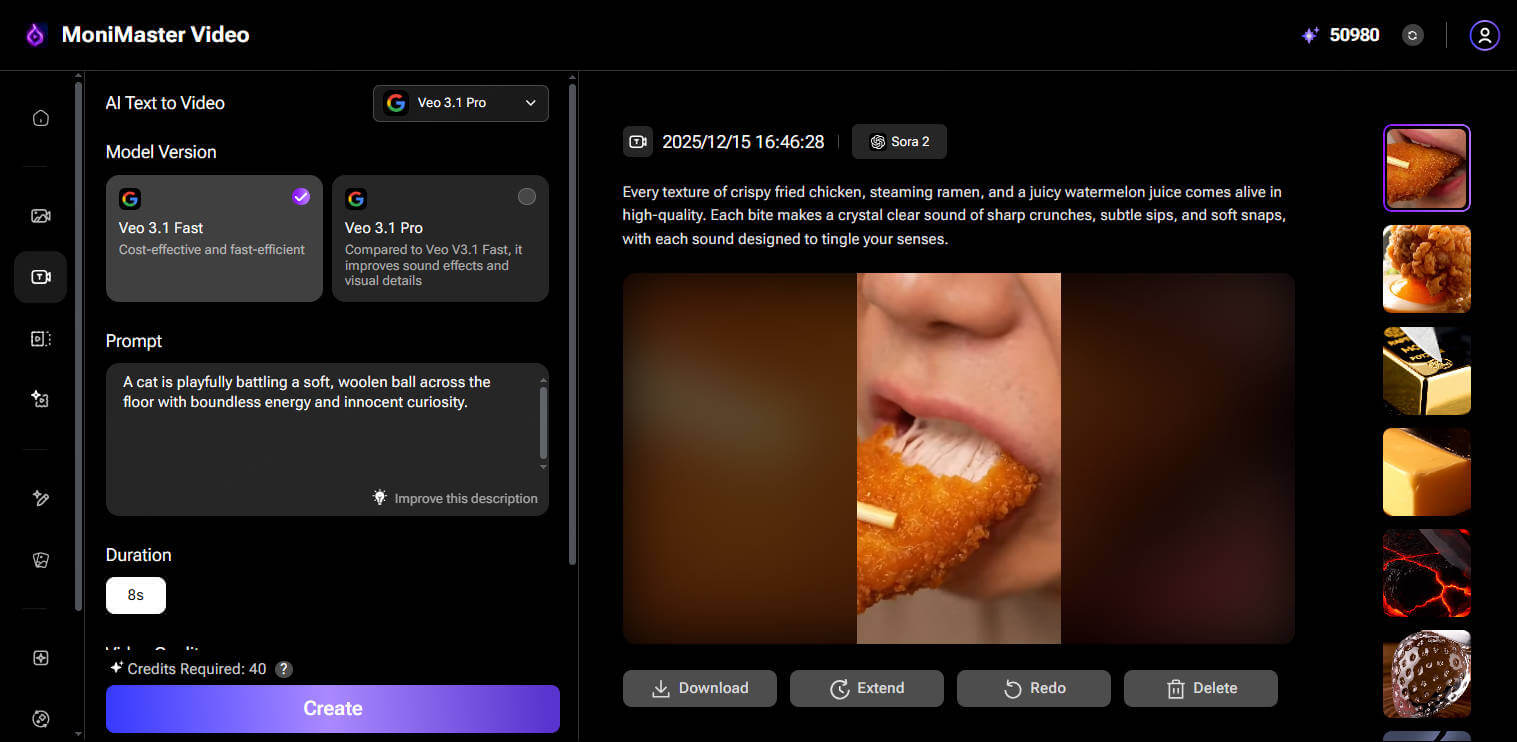Viewport: 1517px width, 742px height.
Task: Open the Veo 3.1 Pro model dropdown
Action: click(460, 103)
